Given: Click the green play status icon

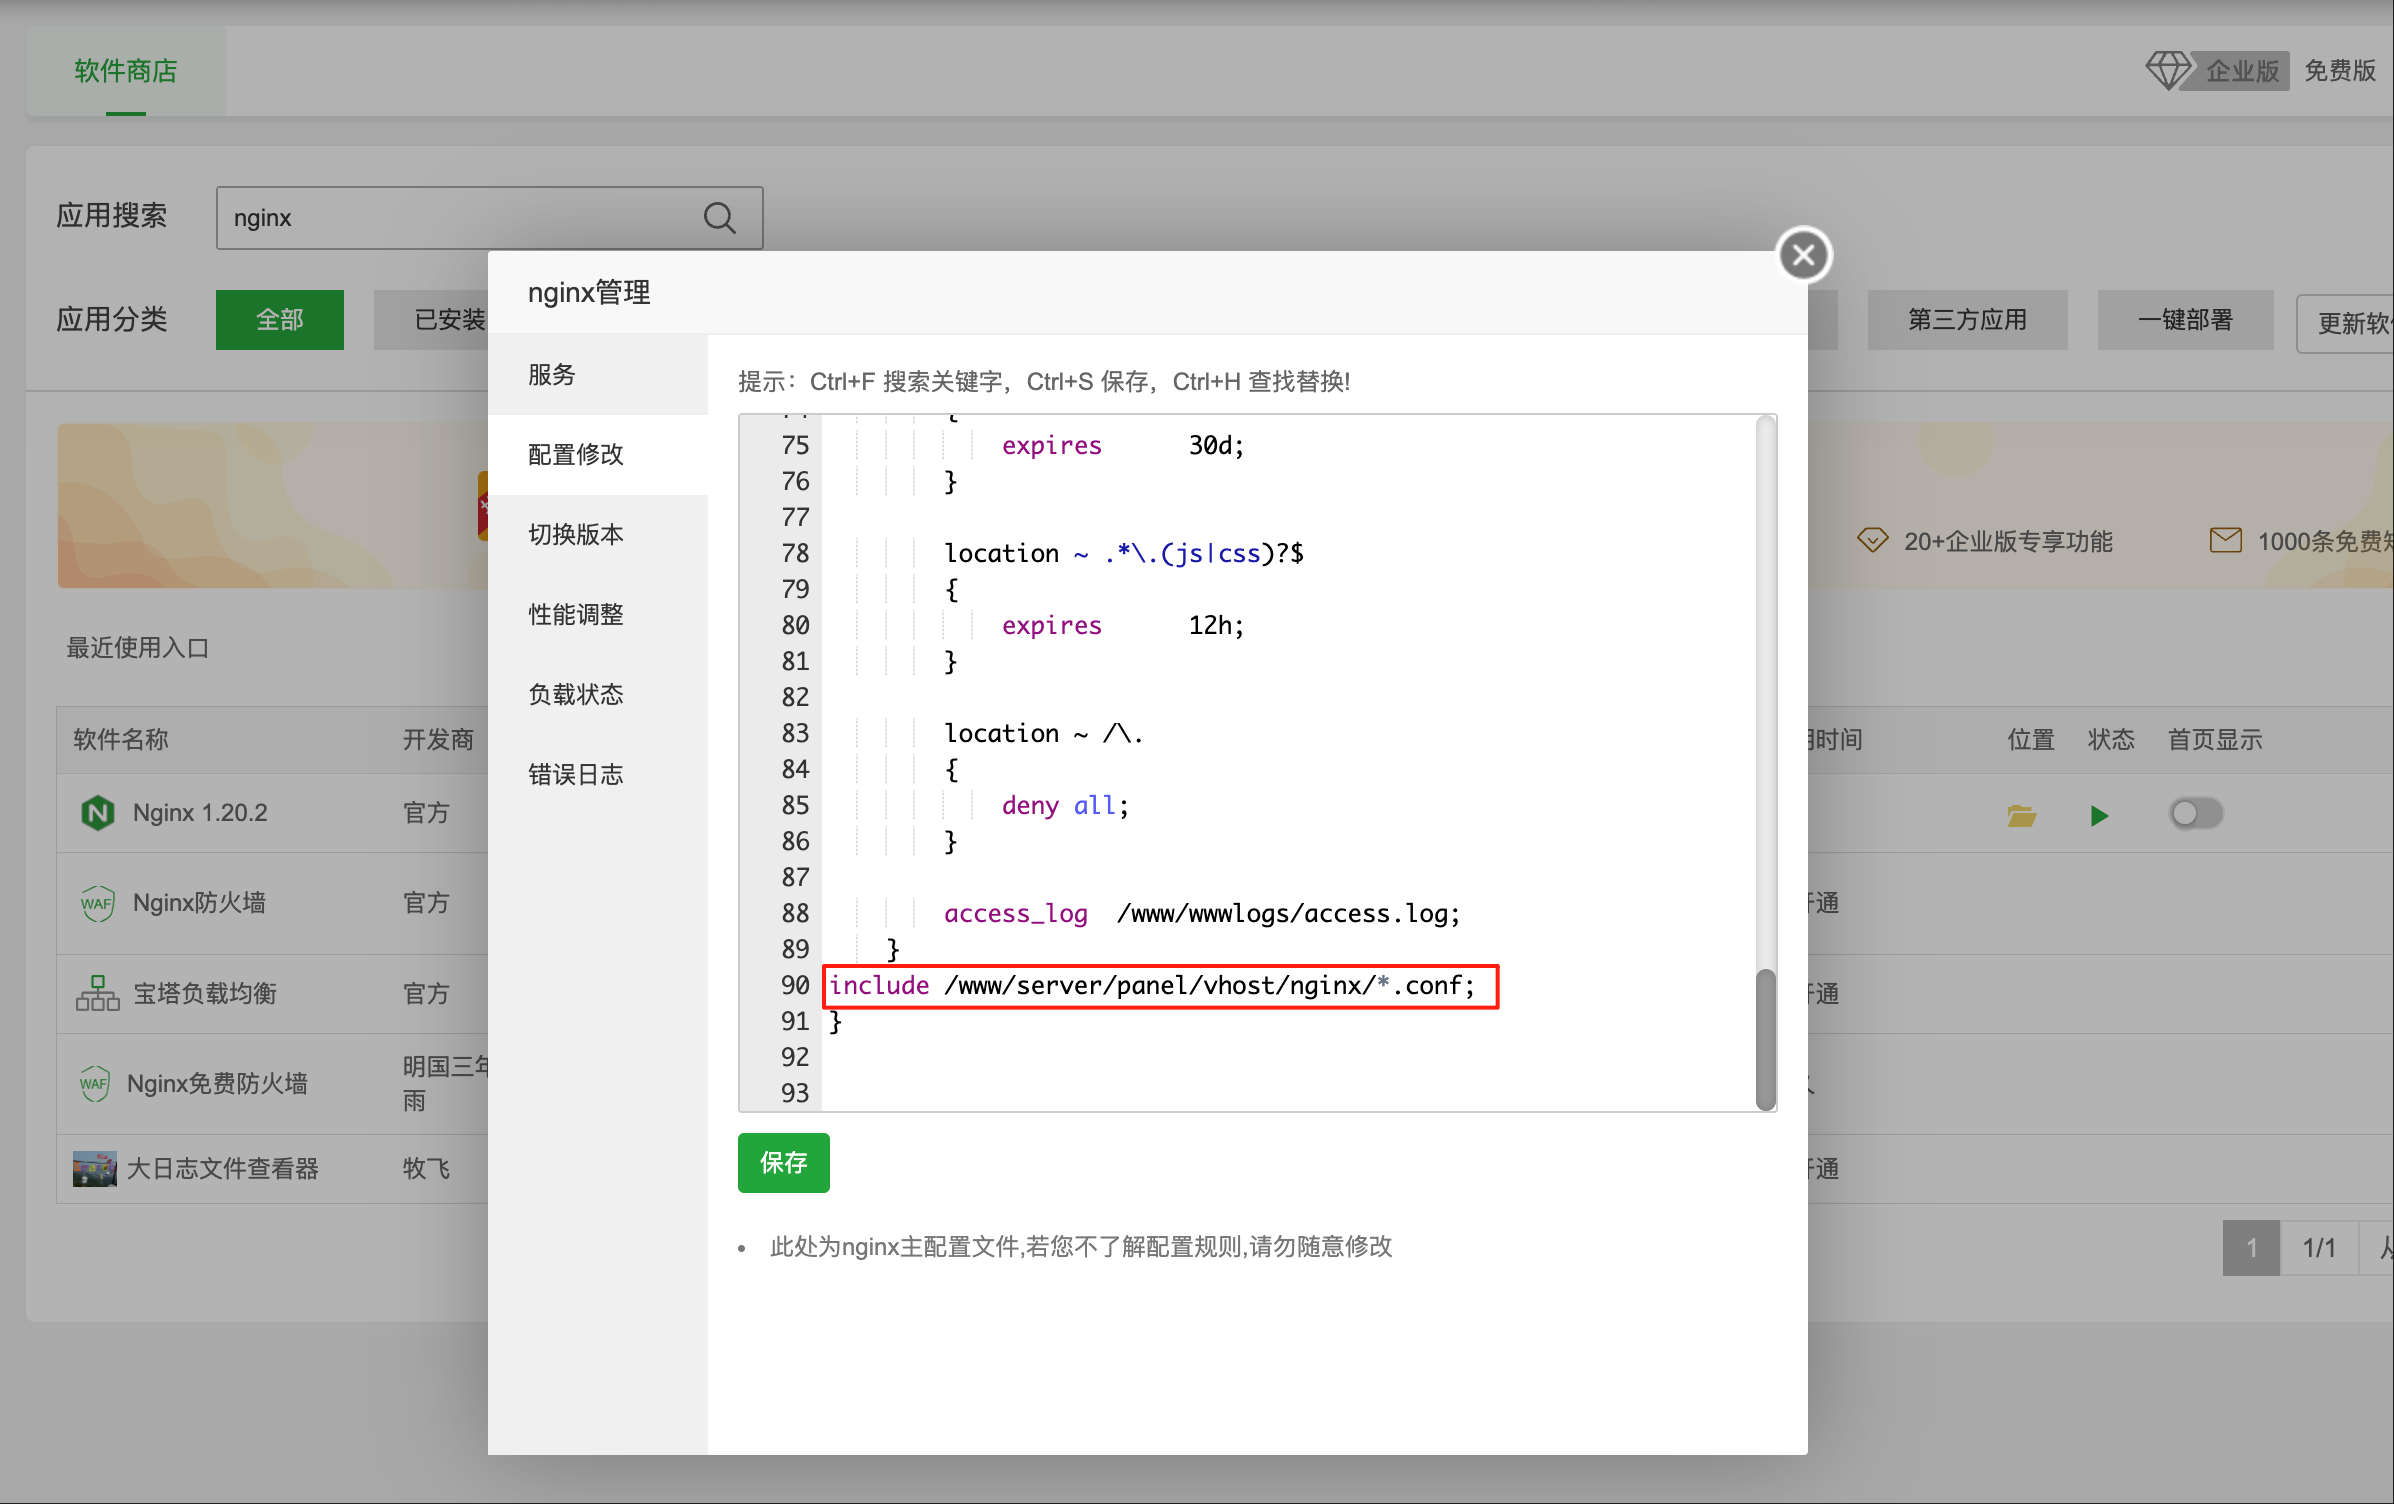Looking at the screenshot, I should (2099, 815).
